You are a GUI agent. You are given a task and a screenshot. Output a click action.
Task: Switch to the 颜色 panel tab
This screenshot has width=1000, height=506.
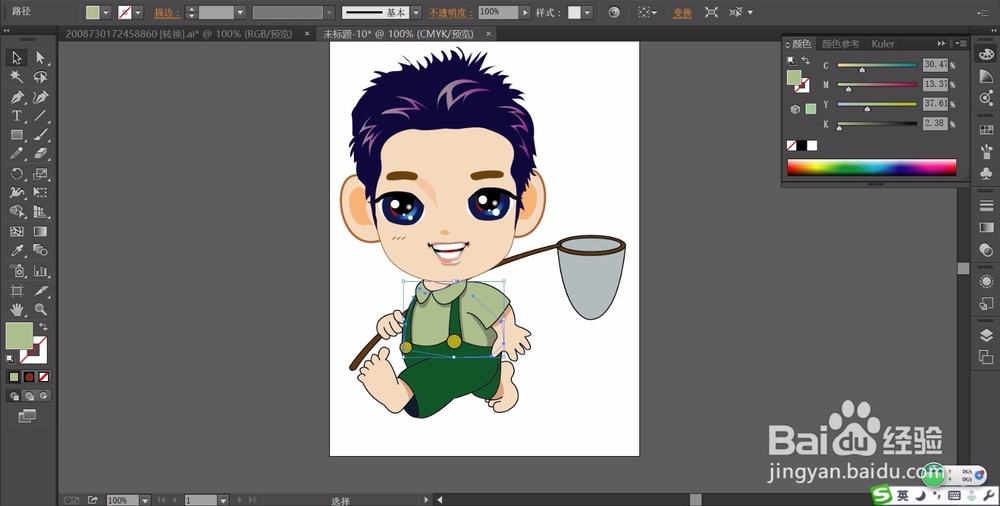(802, 44)
